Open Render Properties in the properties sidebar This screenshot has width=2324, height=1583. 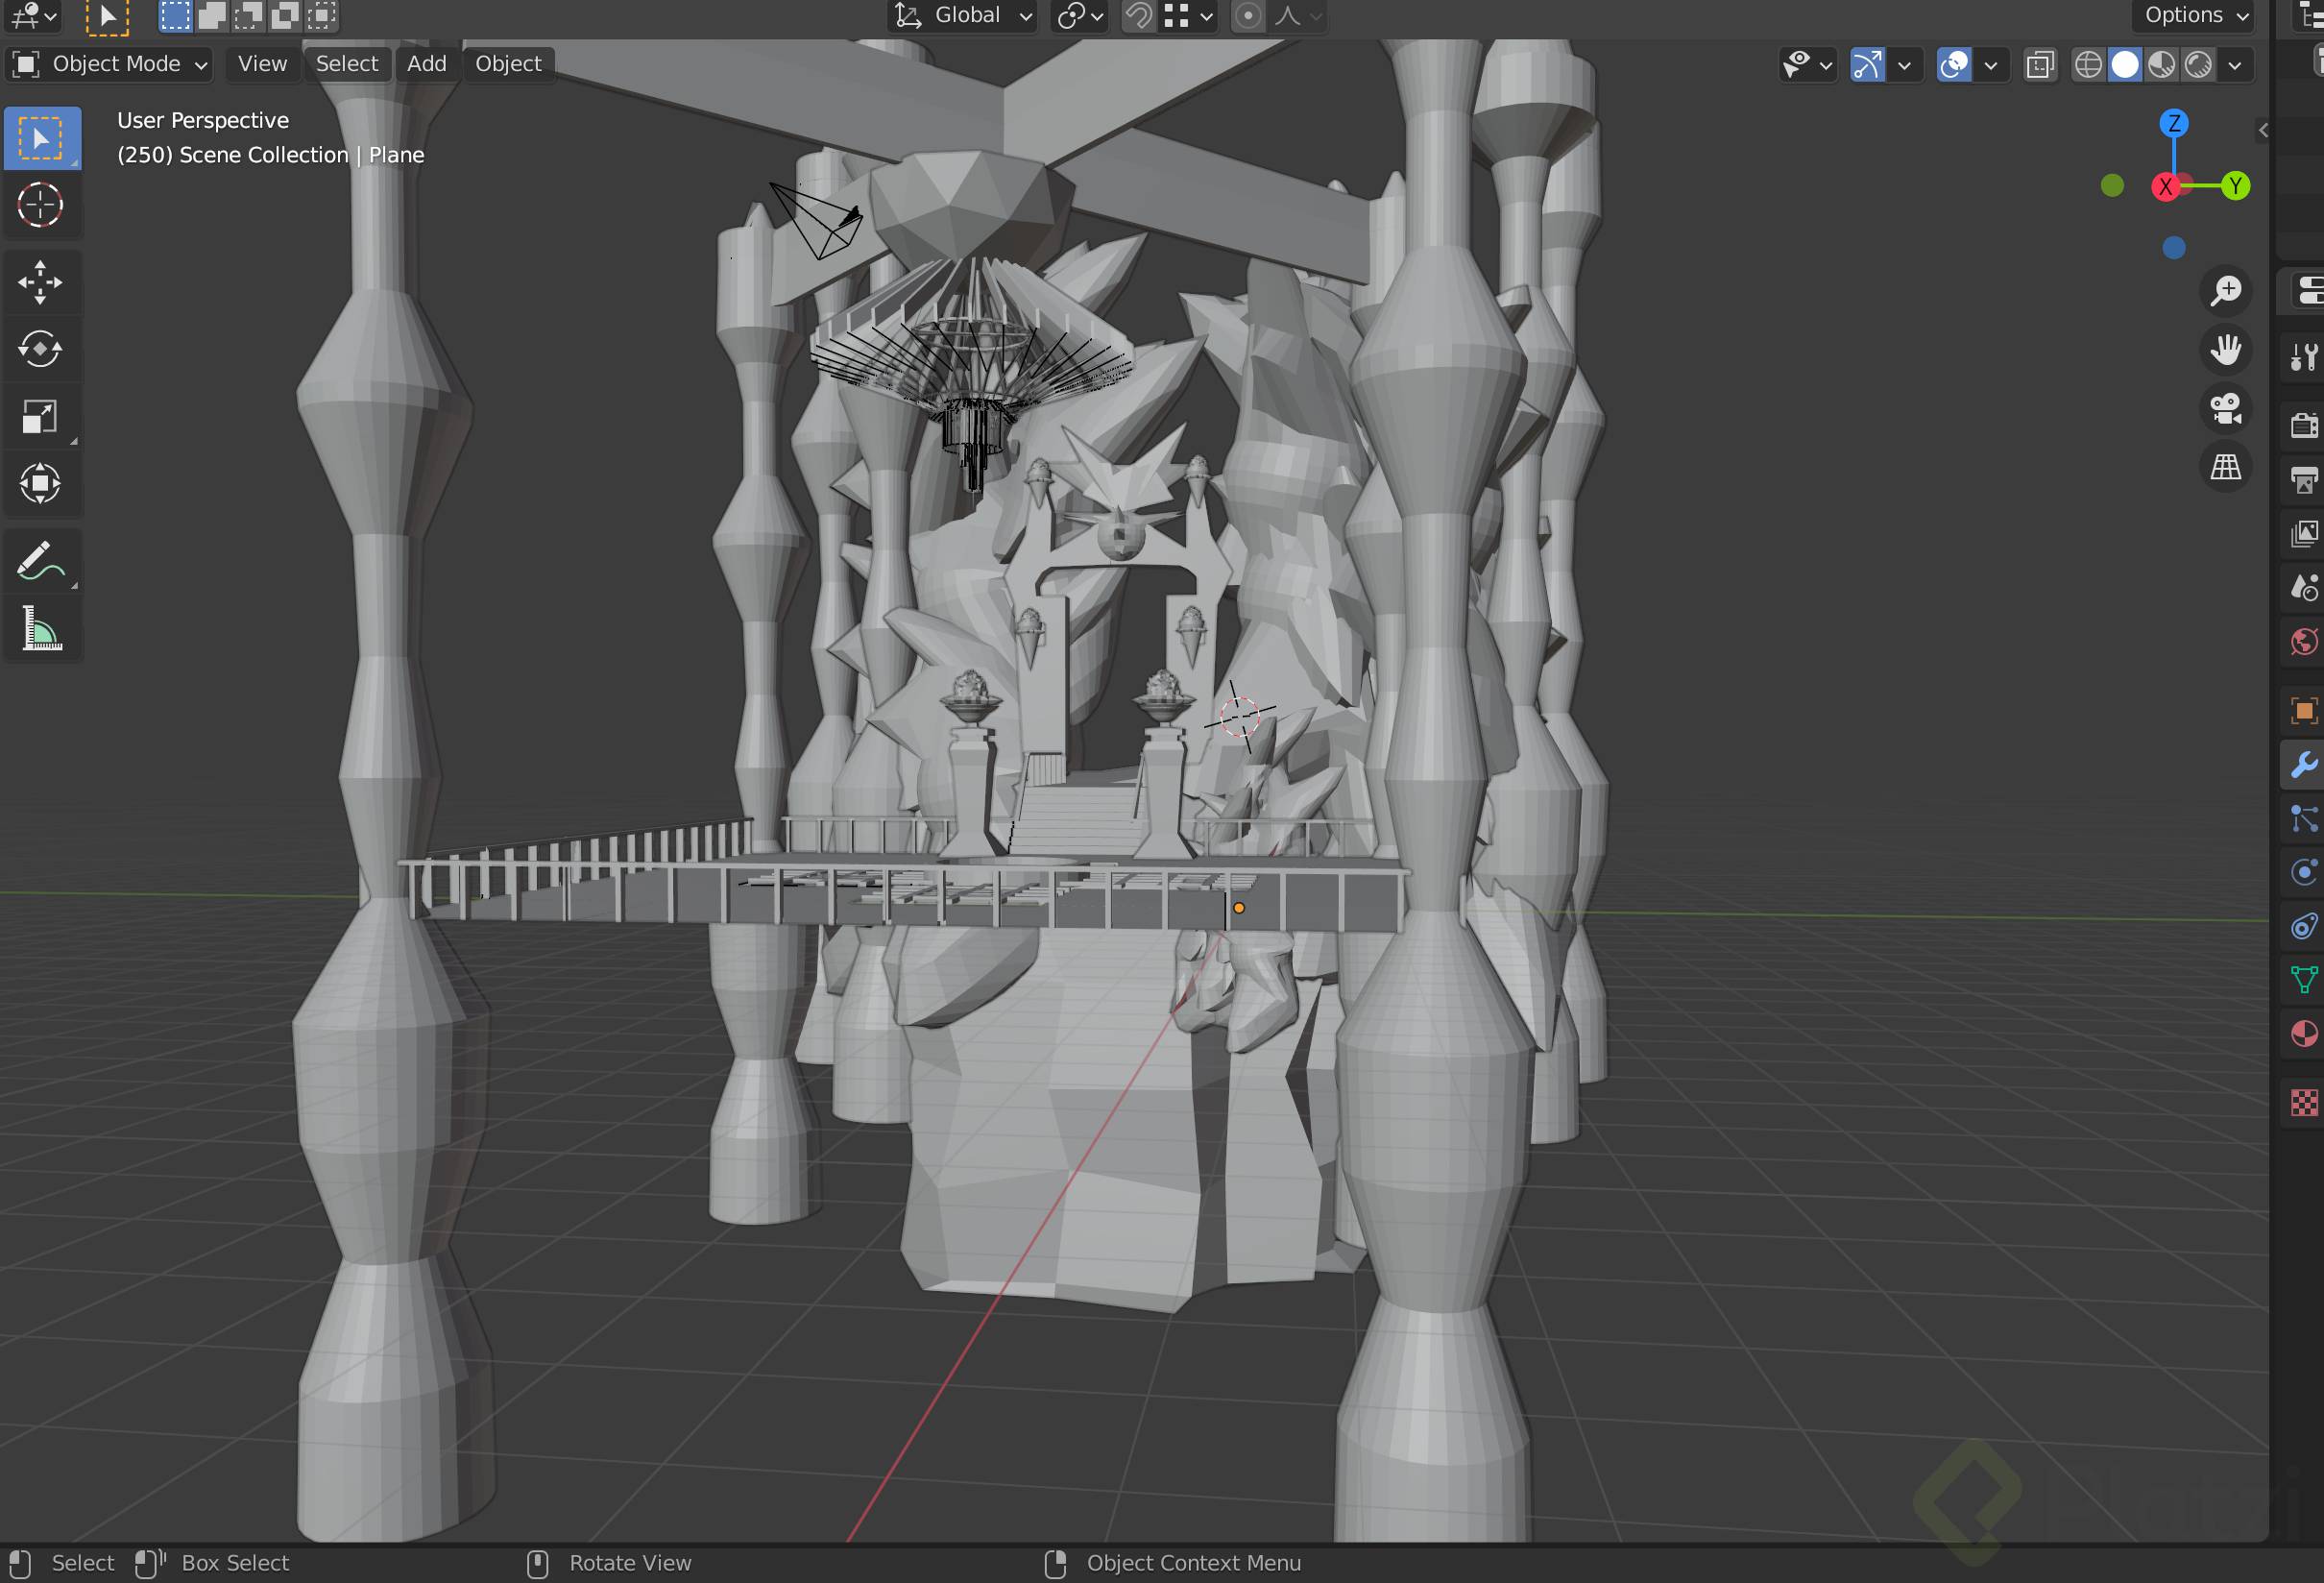[2305, 423]
